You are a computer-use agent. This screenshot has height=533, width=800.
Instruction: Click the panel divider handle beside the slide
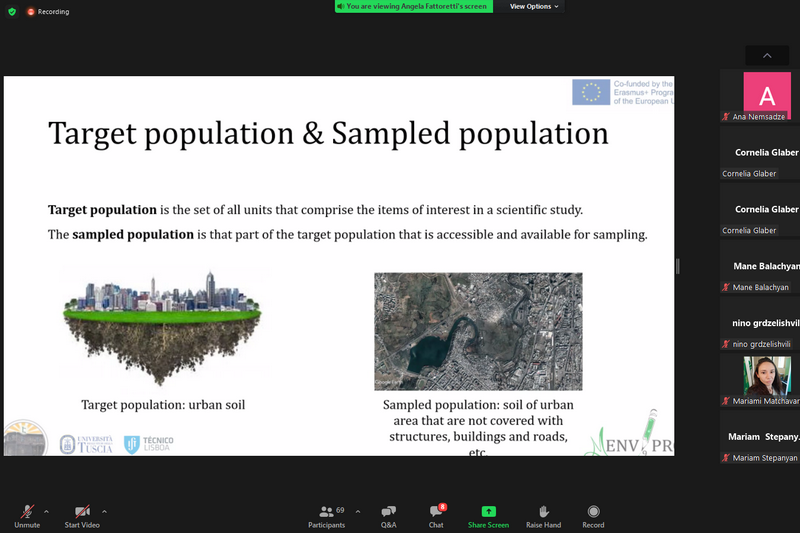click(678, 266)
